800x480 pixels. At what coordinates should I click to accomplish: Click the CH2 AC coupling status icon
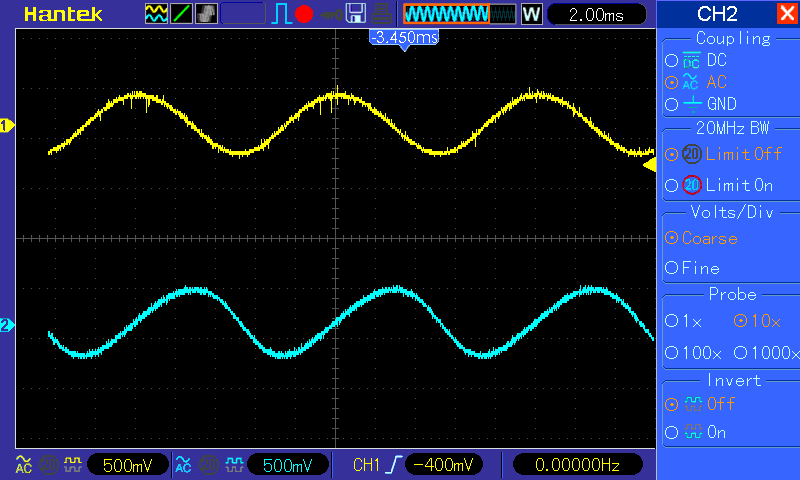pyautogui.click(x=183, y=465)
